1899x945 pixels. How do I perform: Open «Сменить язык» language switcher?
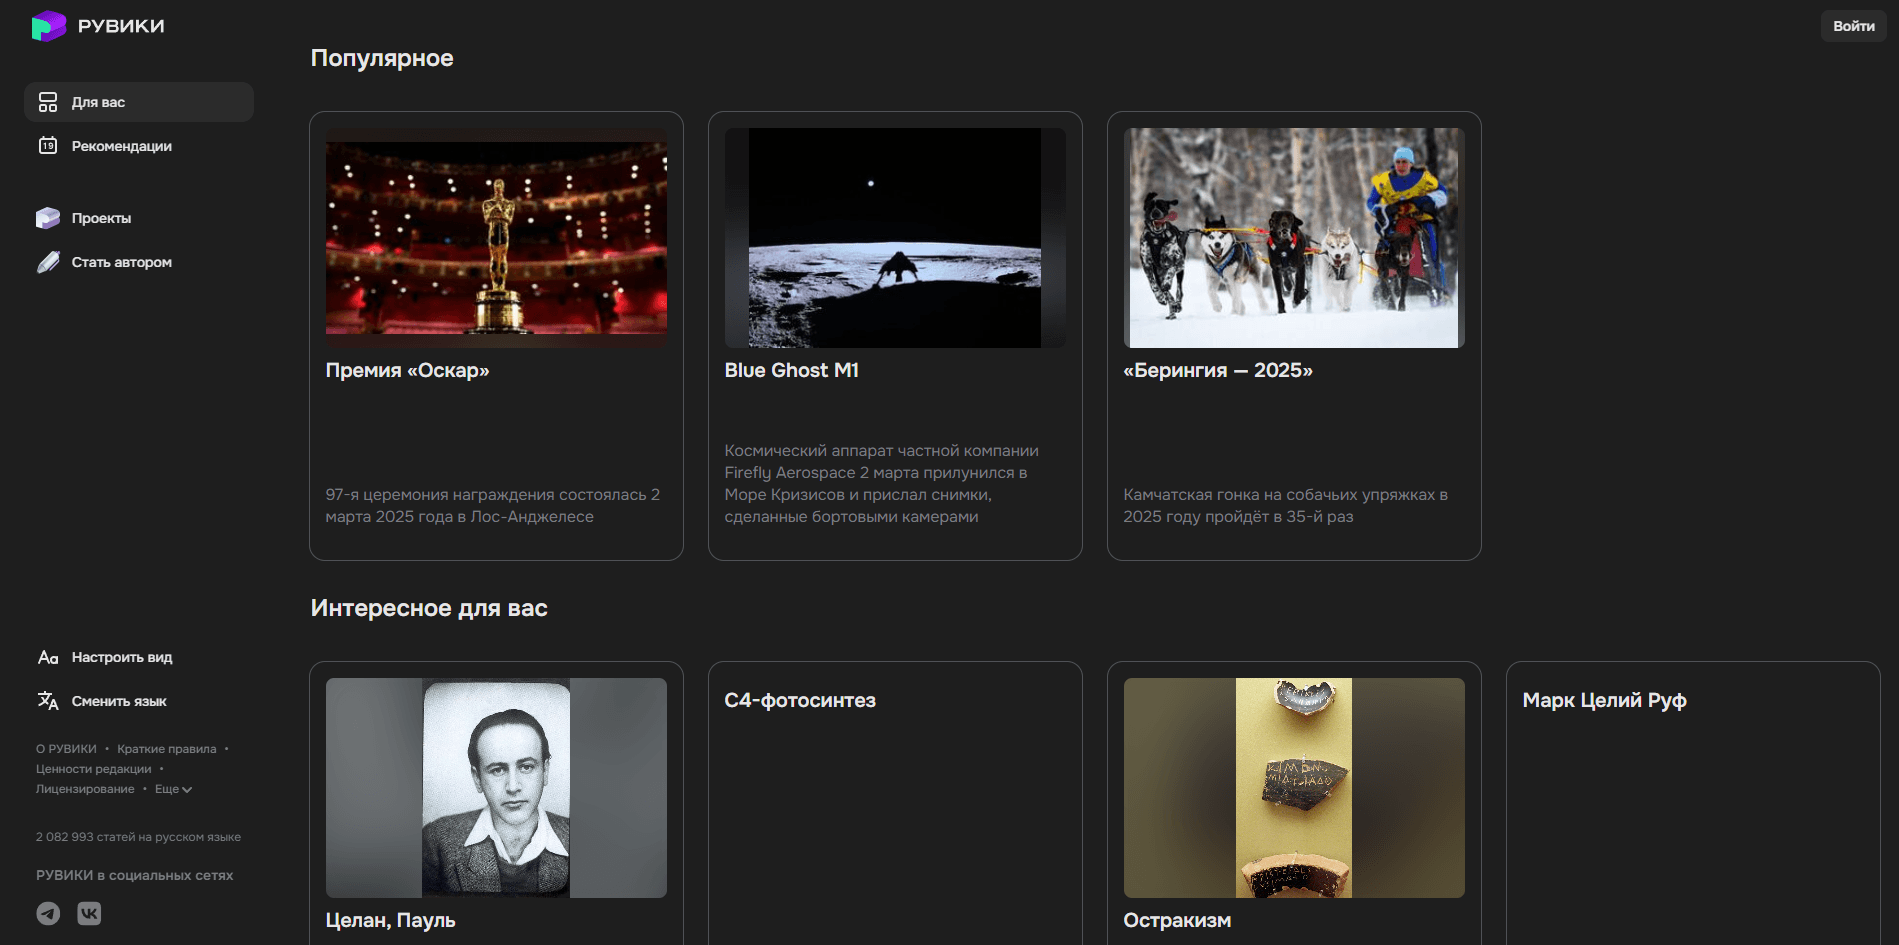point(119,701)
